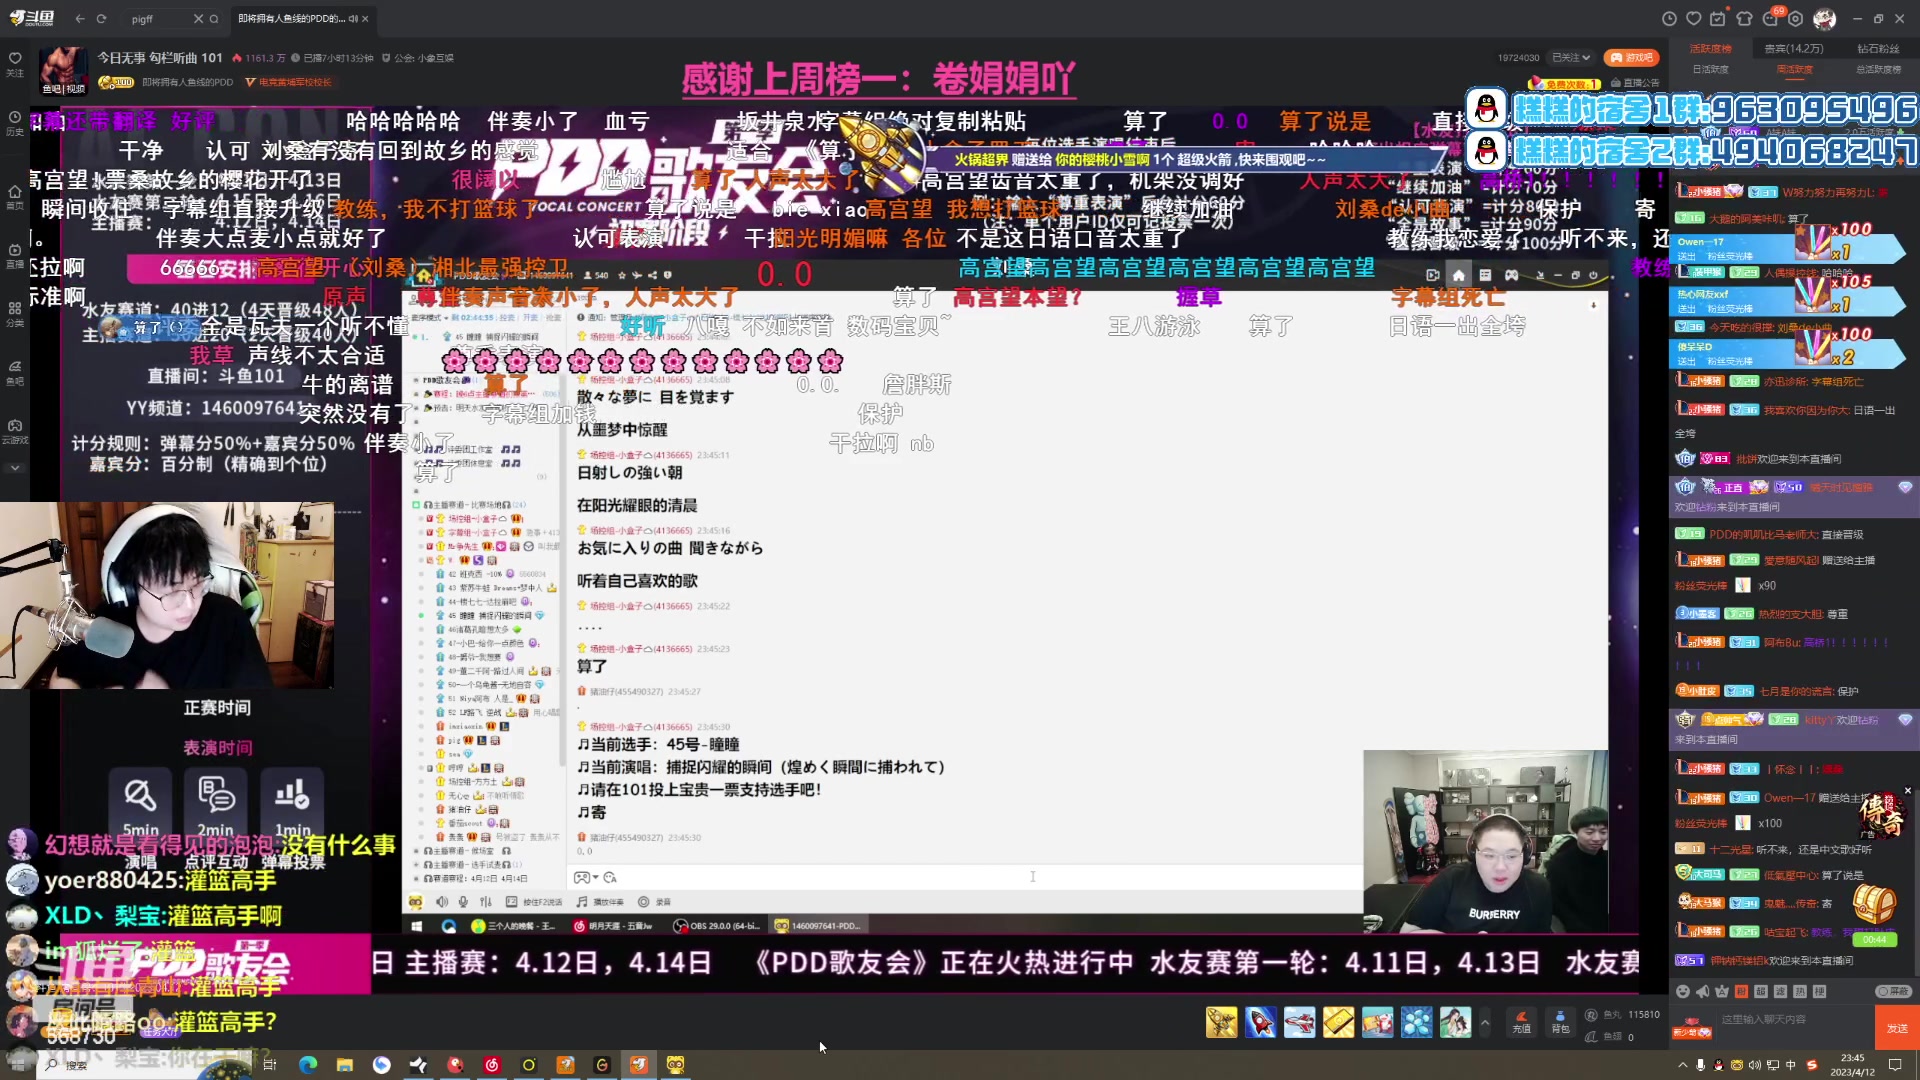Open the skin shirt icon in title bar
Viewport: 1920px width, 1080px height.
pyautogui.click(x=1745, y=19)
